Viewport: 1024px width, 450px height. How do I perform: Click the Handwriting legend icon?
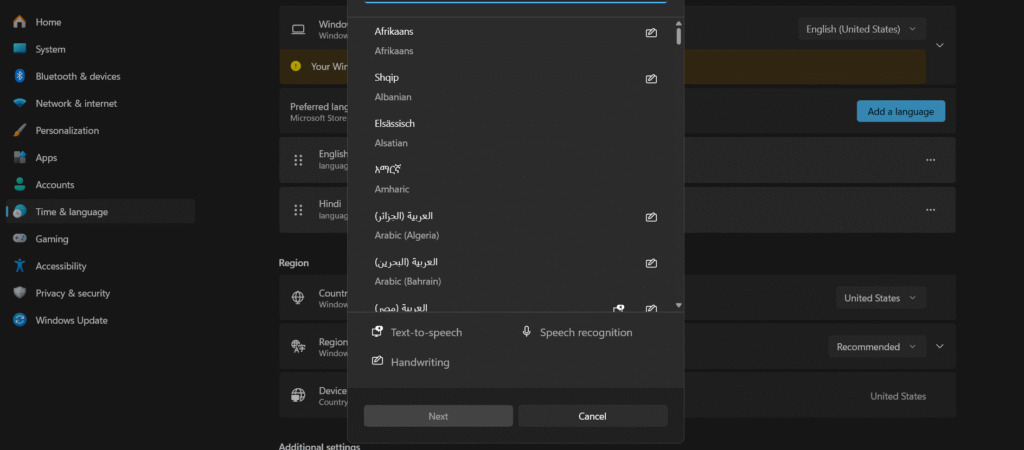[x=377, y=361]
